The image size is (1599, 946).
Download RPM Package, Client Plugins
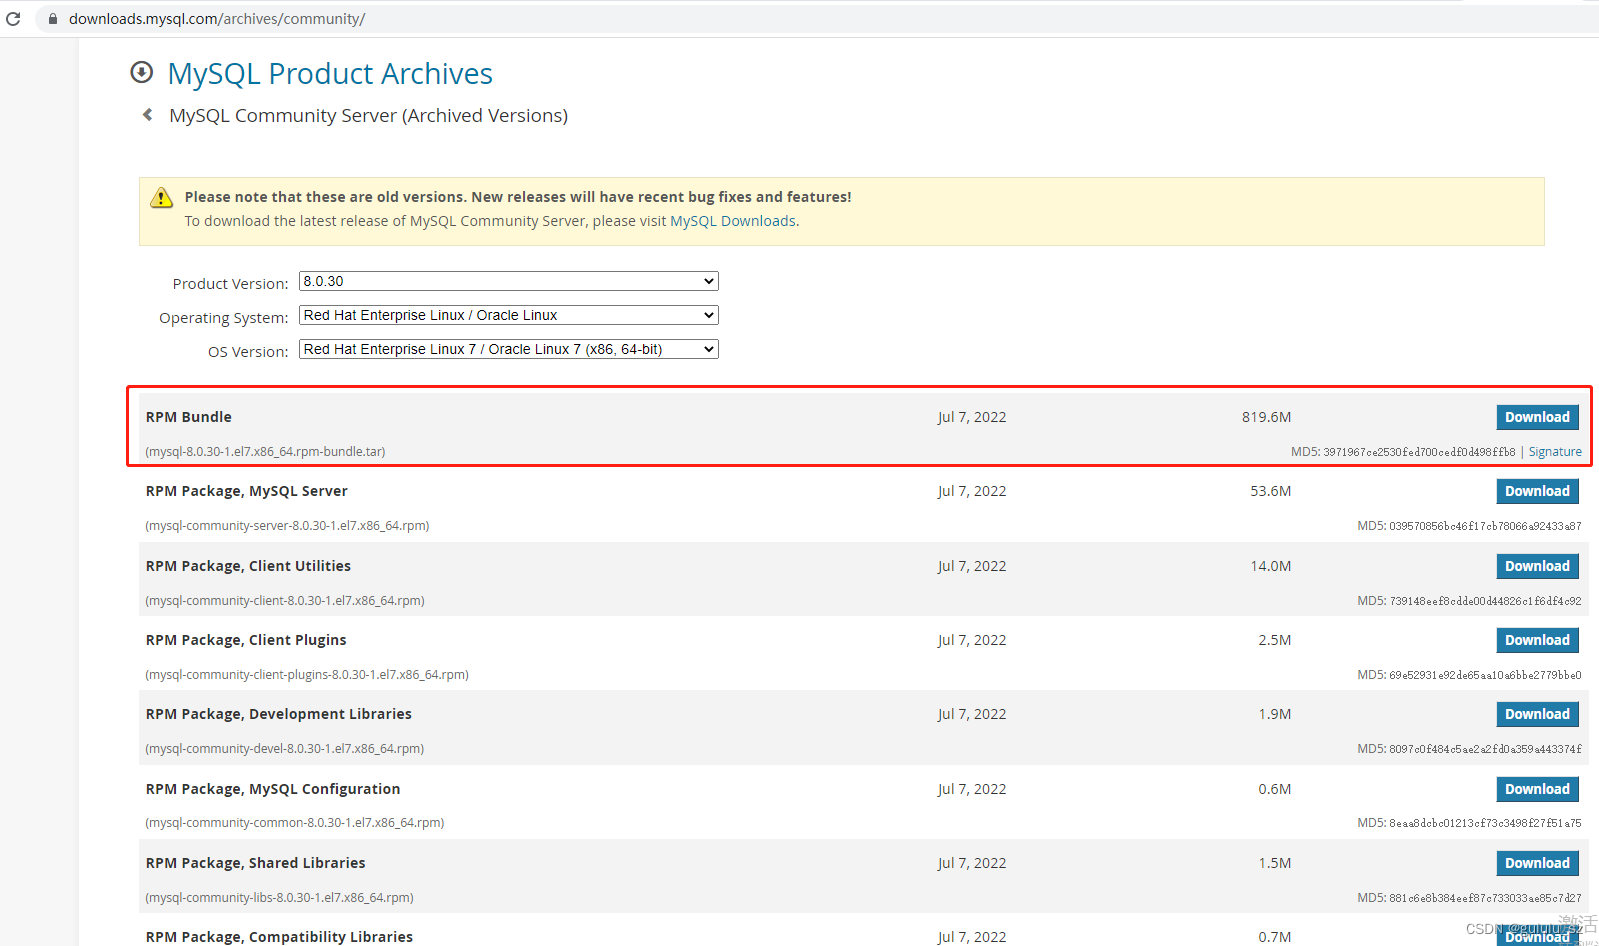(x=1537, y=640)
